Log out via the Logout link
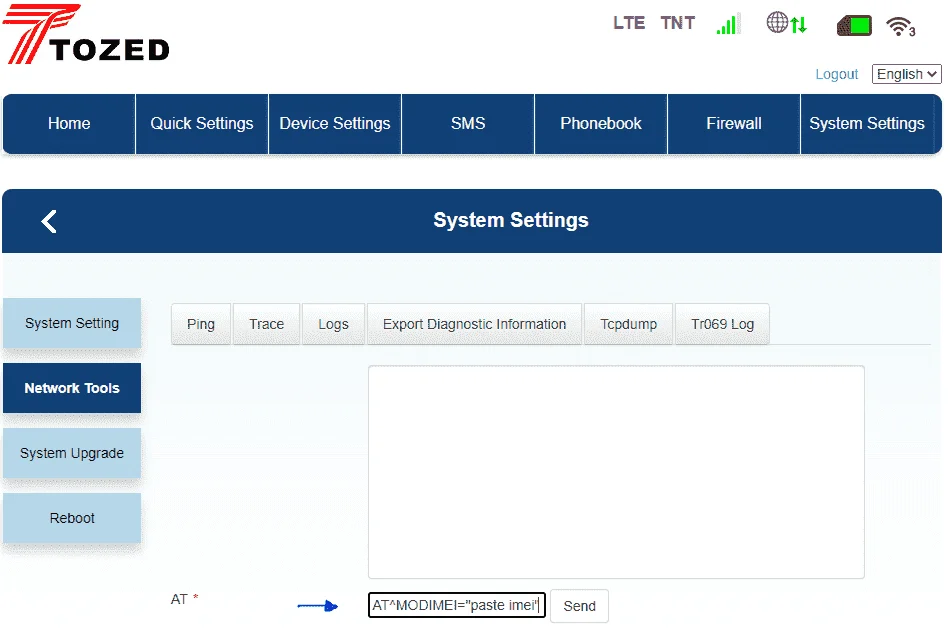The height and width of the screenshot is (637, 950). 836,74
